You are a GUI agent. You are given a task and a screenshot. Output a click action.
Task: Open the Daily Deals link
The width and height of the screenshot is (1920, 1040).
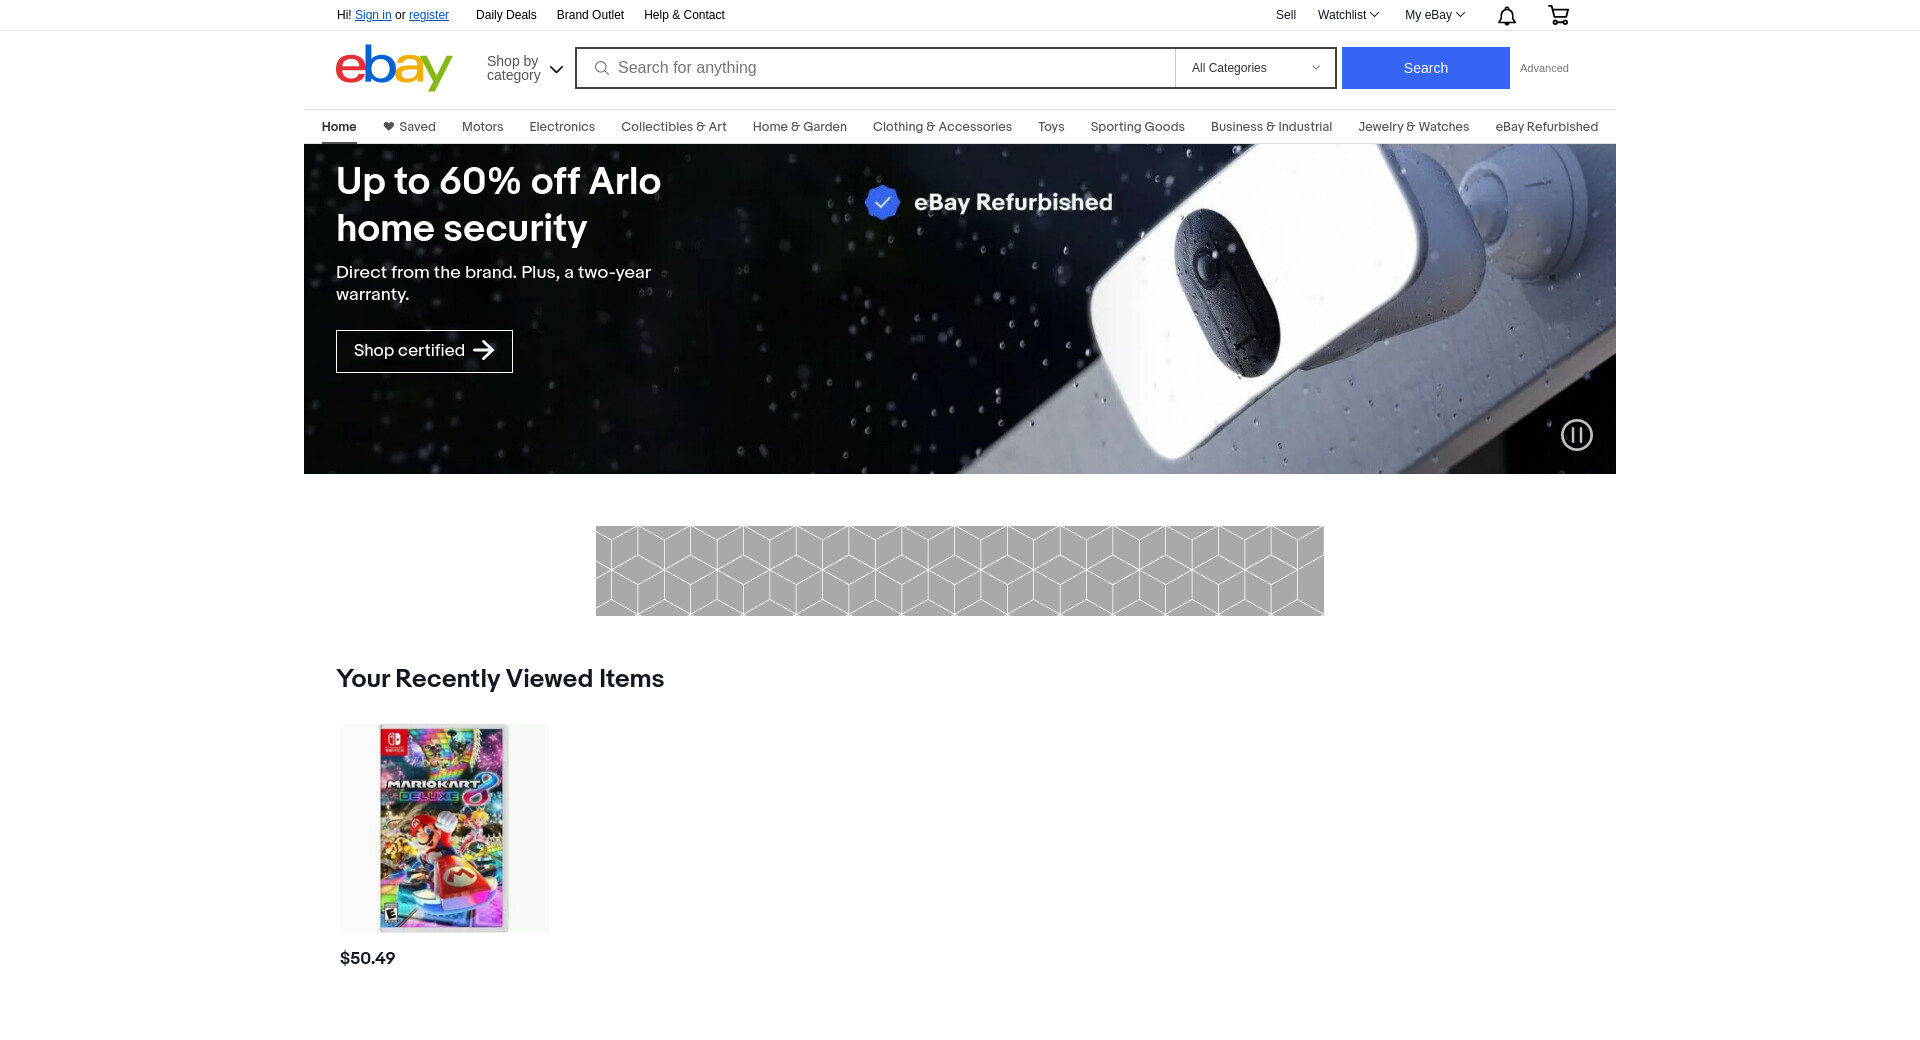(x=506, y=15)
